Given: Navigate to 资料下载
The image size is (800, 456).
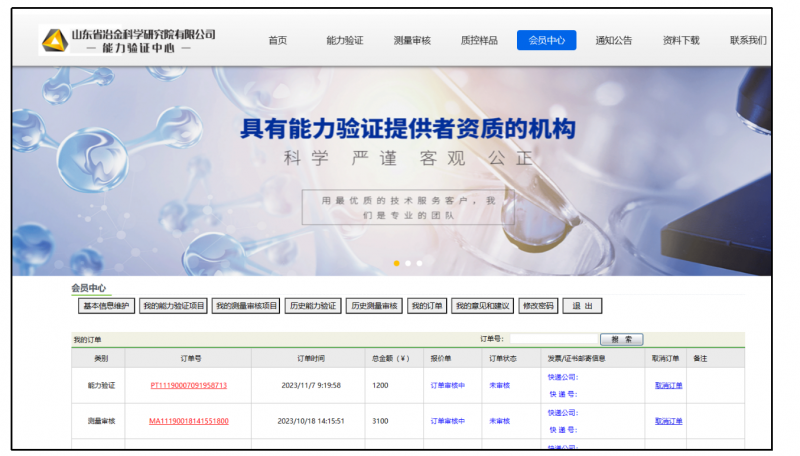Looking at the screenshot, I should [x=681, y=41].
